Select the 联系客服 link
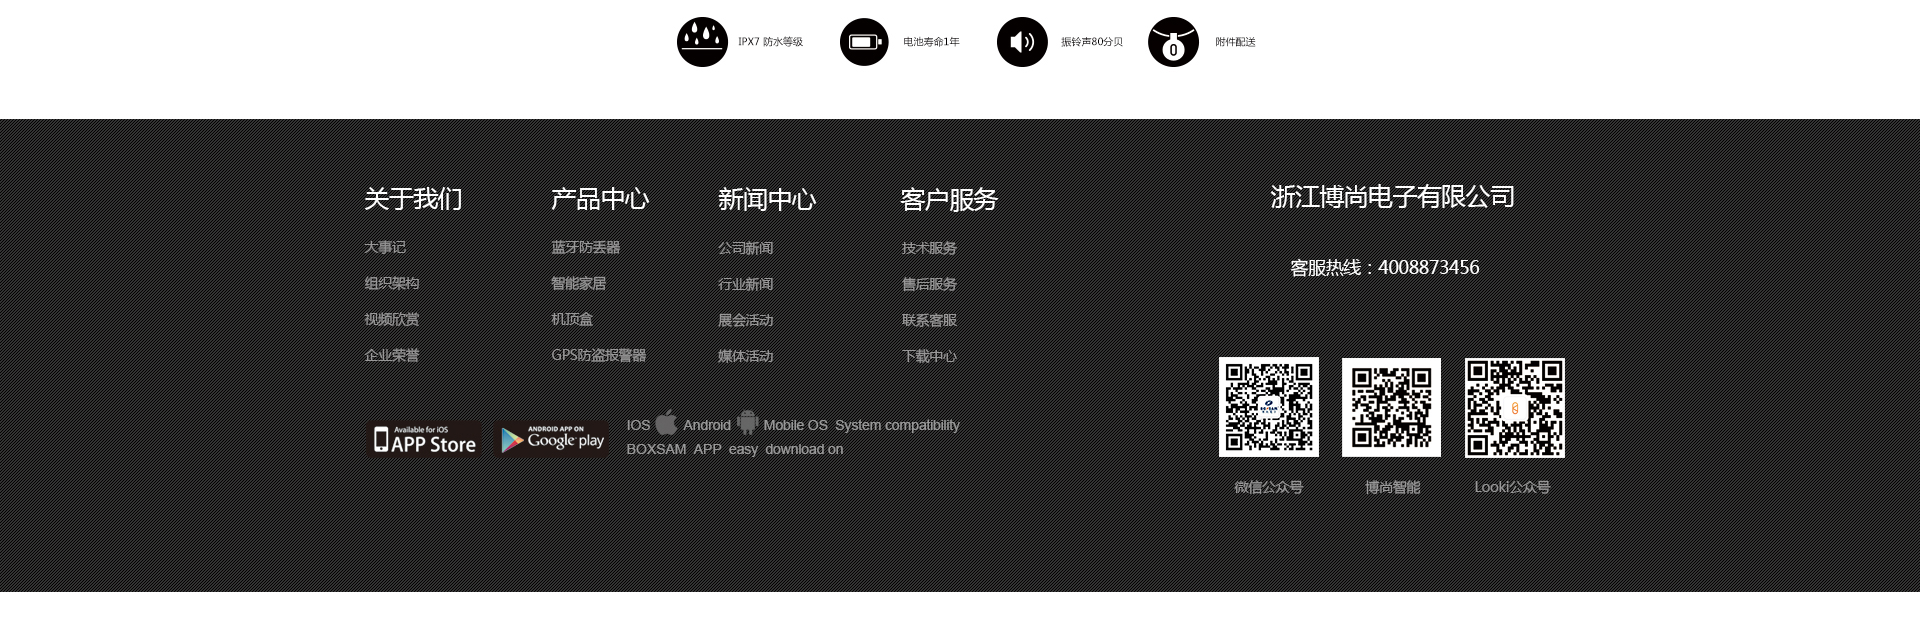Viewport: 1920px width, 621px height. click(x=929, y=320)
